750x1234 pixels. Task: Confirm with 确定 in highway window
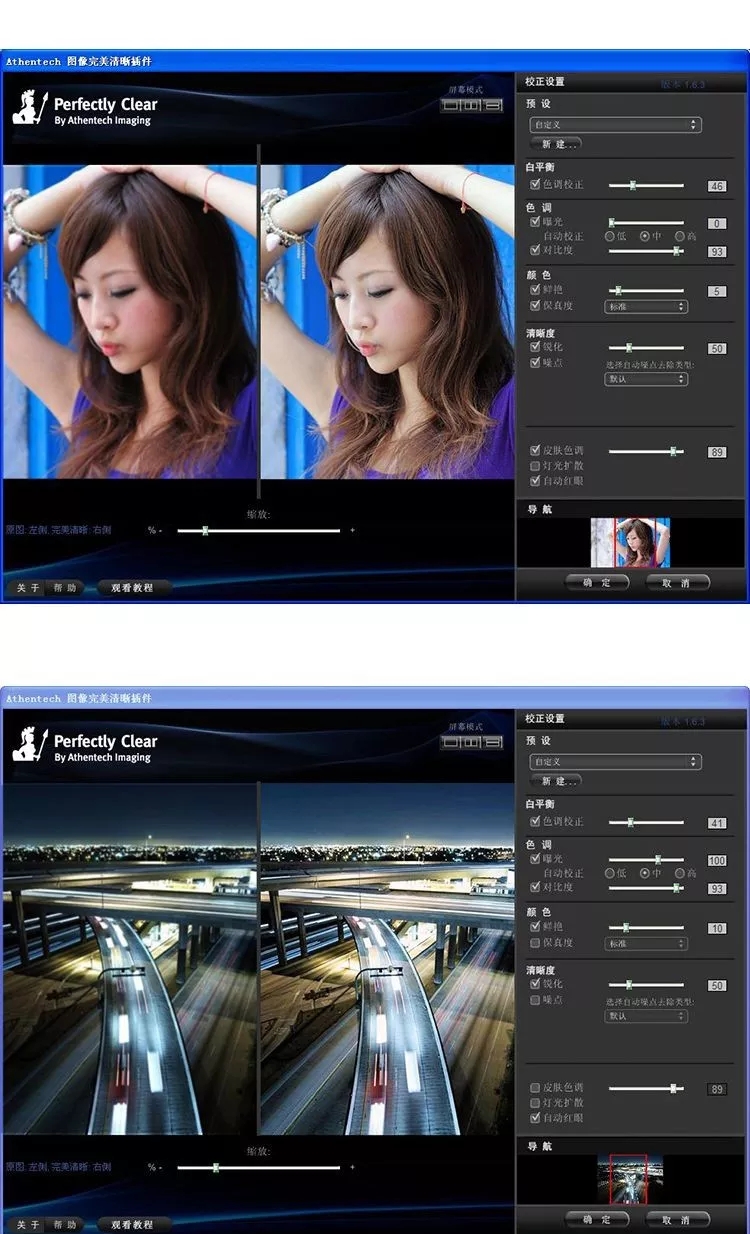tap(597, 1219)
